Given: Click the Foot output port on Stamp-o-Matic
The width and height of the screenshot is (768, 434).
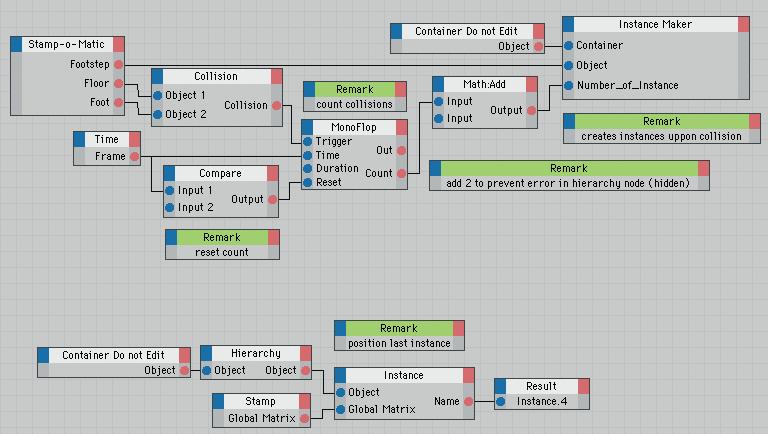Looking at the screenshot, I should [119, 102].
